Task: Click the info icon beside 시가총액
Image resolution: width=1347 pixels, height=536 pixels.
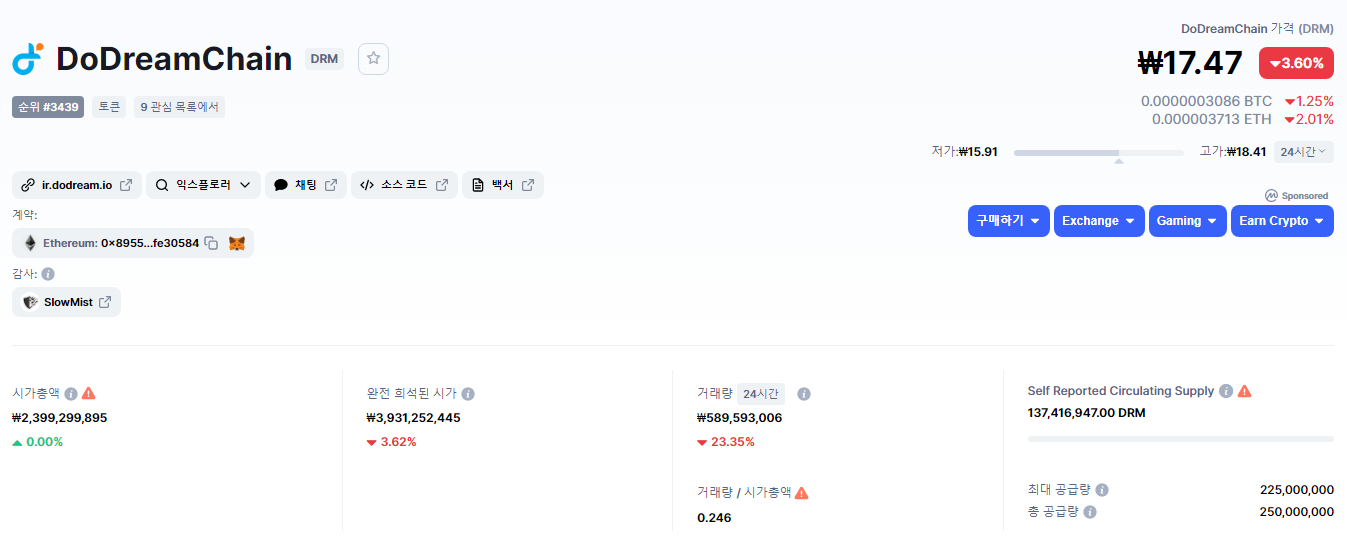Action: (x=71, y=393)
